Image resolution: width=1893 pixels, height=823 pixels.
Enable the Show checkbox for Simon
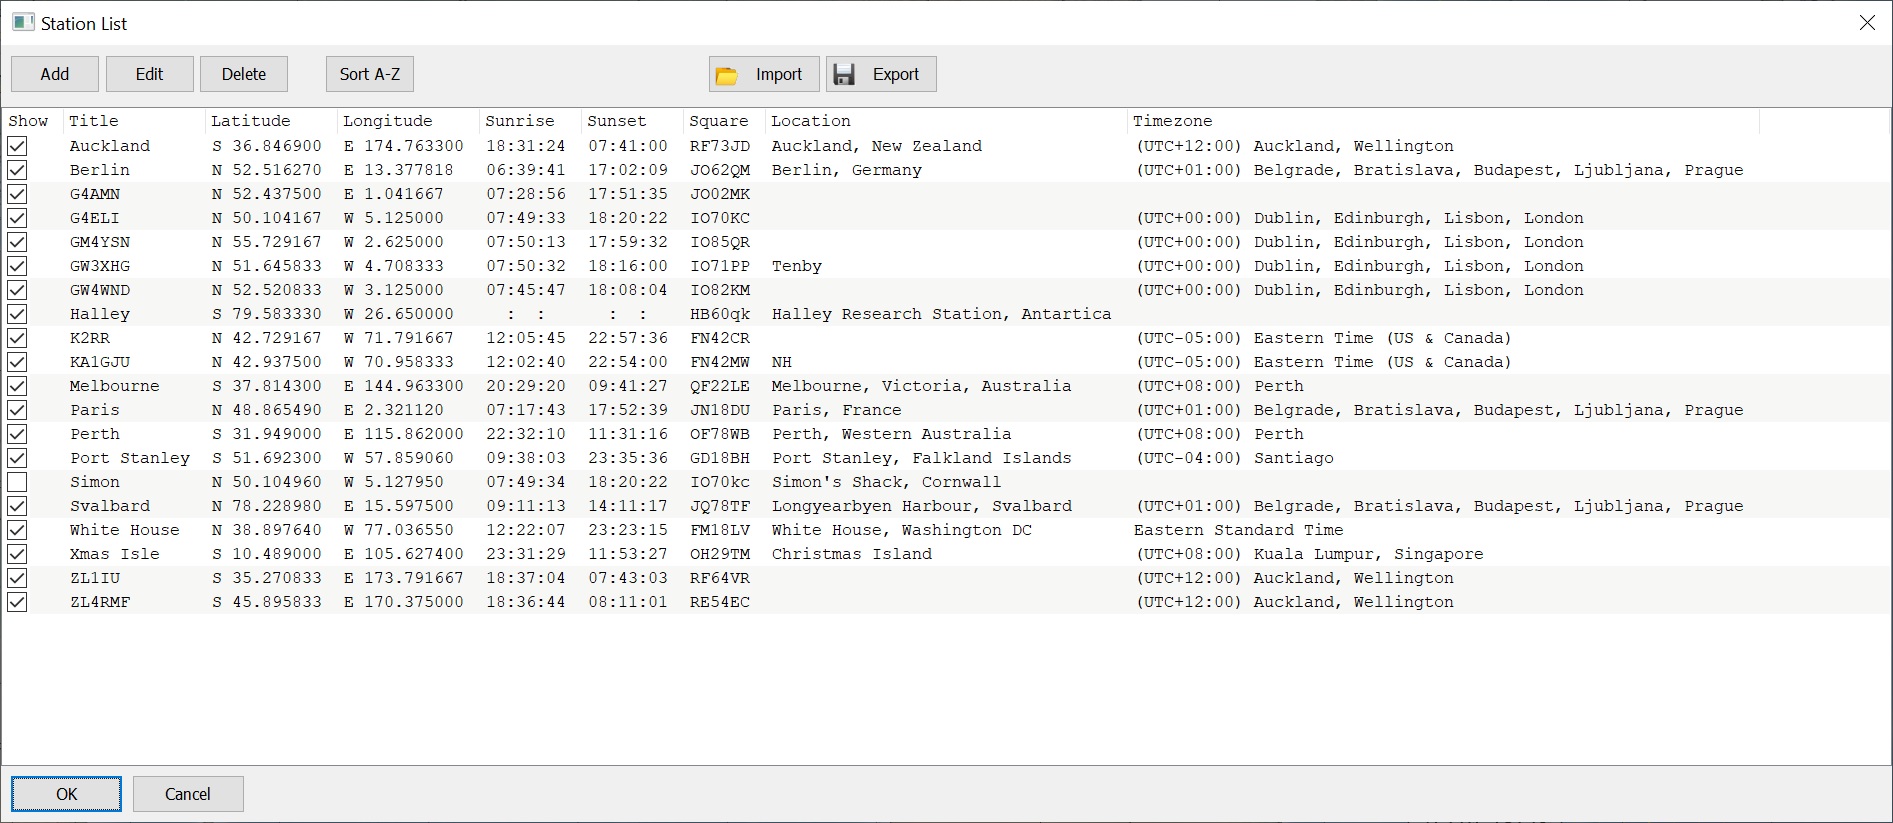pos(17,482)
